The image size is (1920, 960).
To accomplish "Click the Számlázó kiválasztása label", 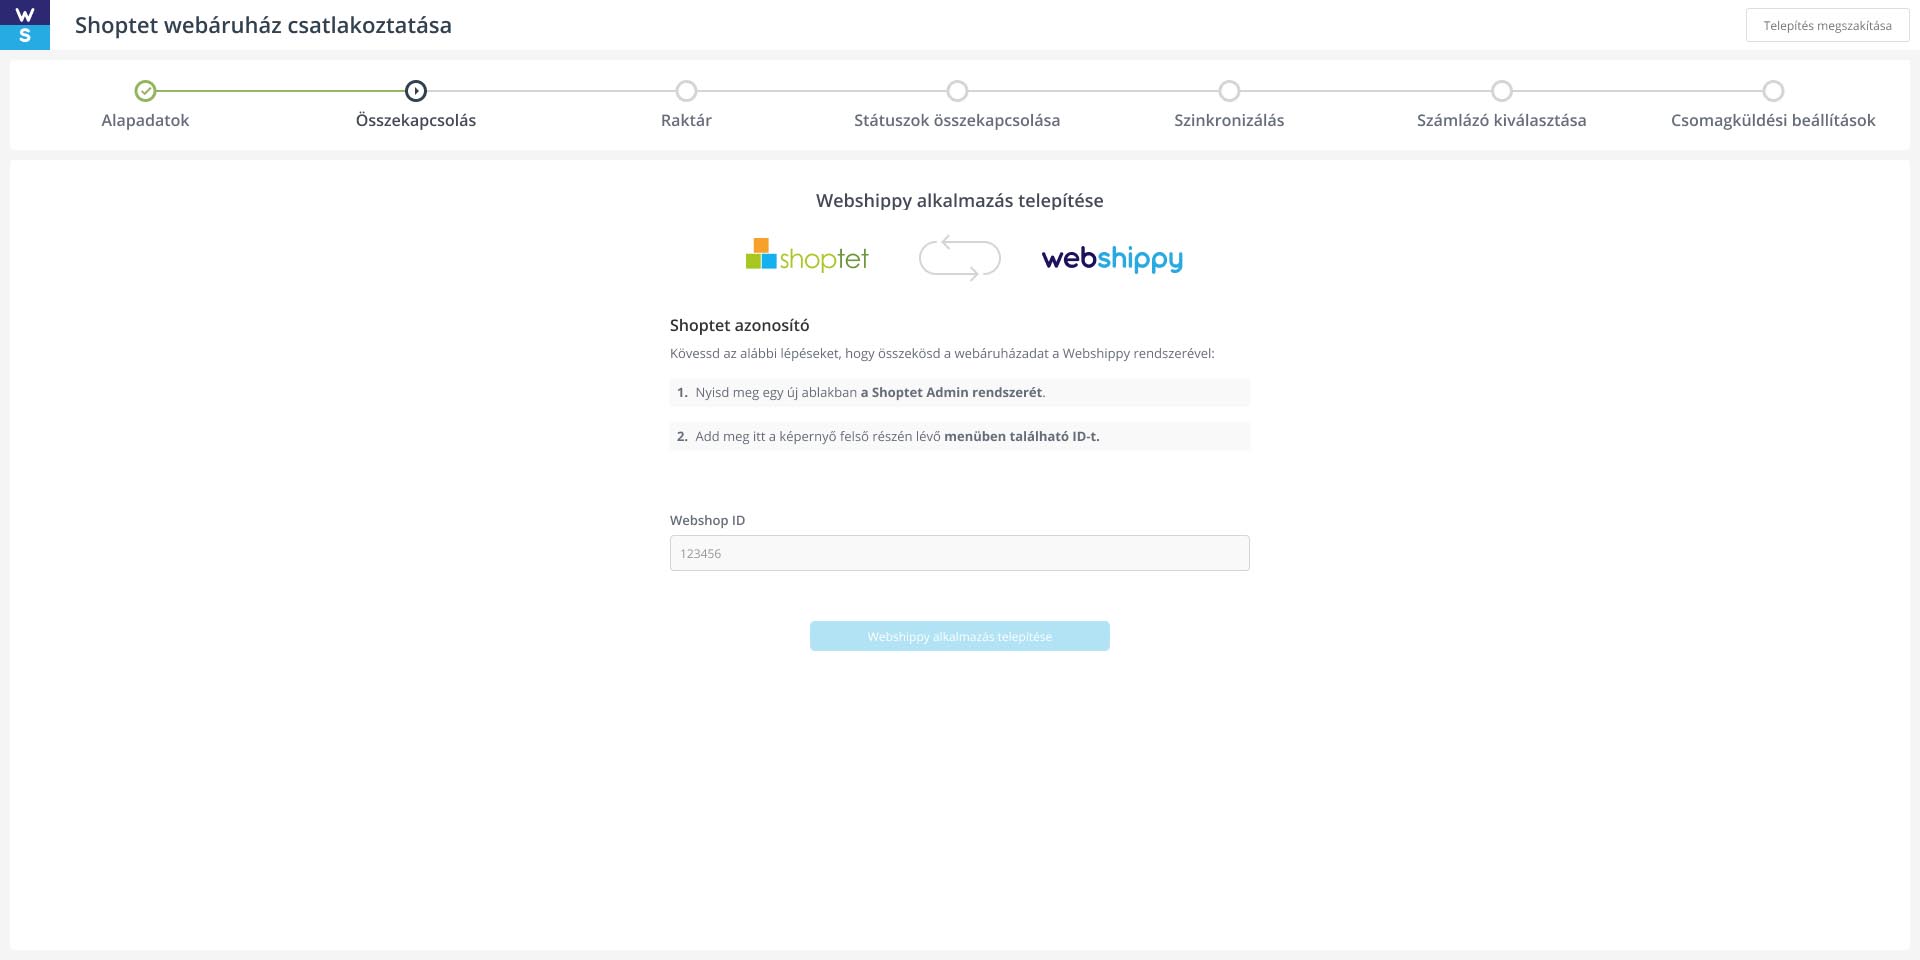I will point(1501,120).
